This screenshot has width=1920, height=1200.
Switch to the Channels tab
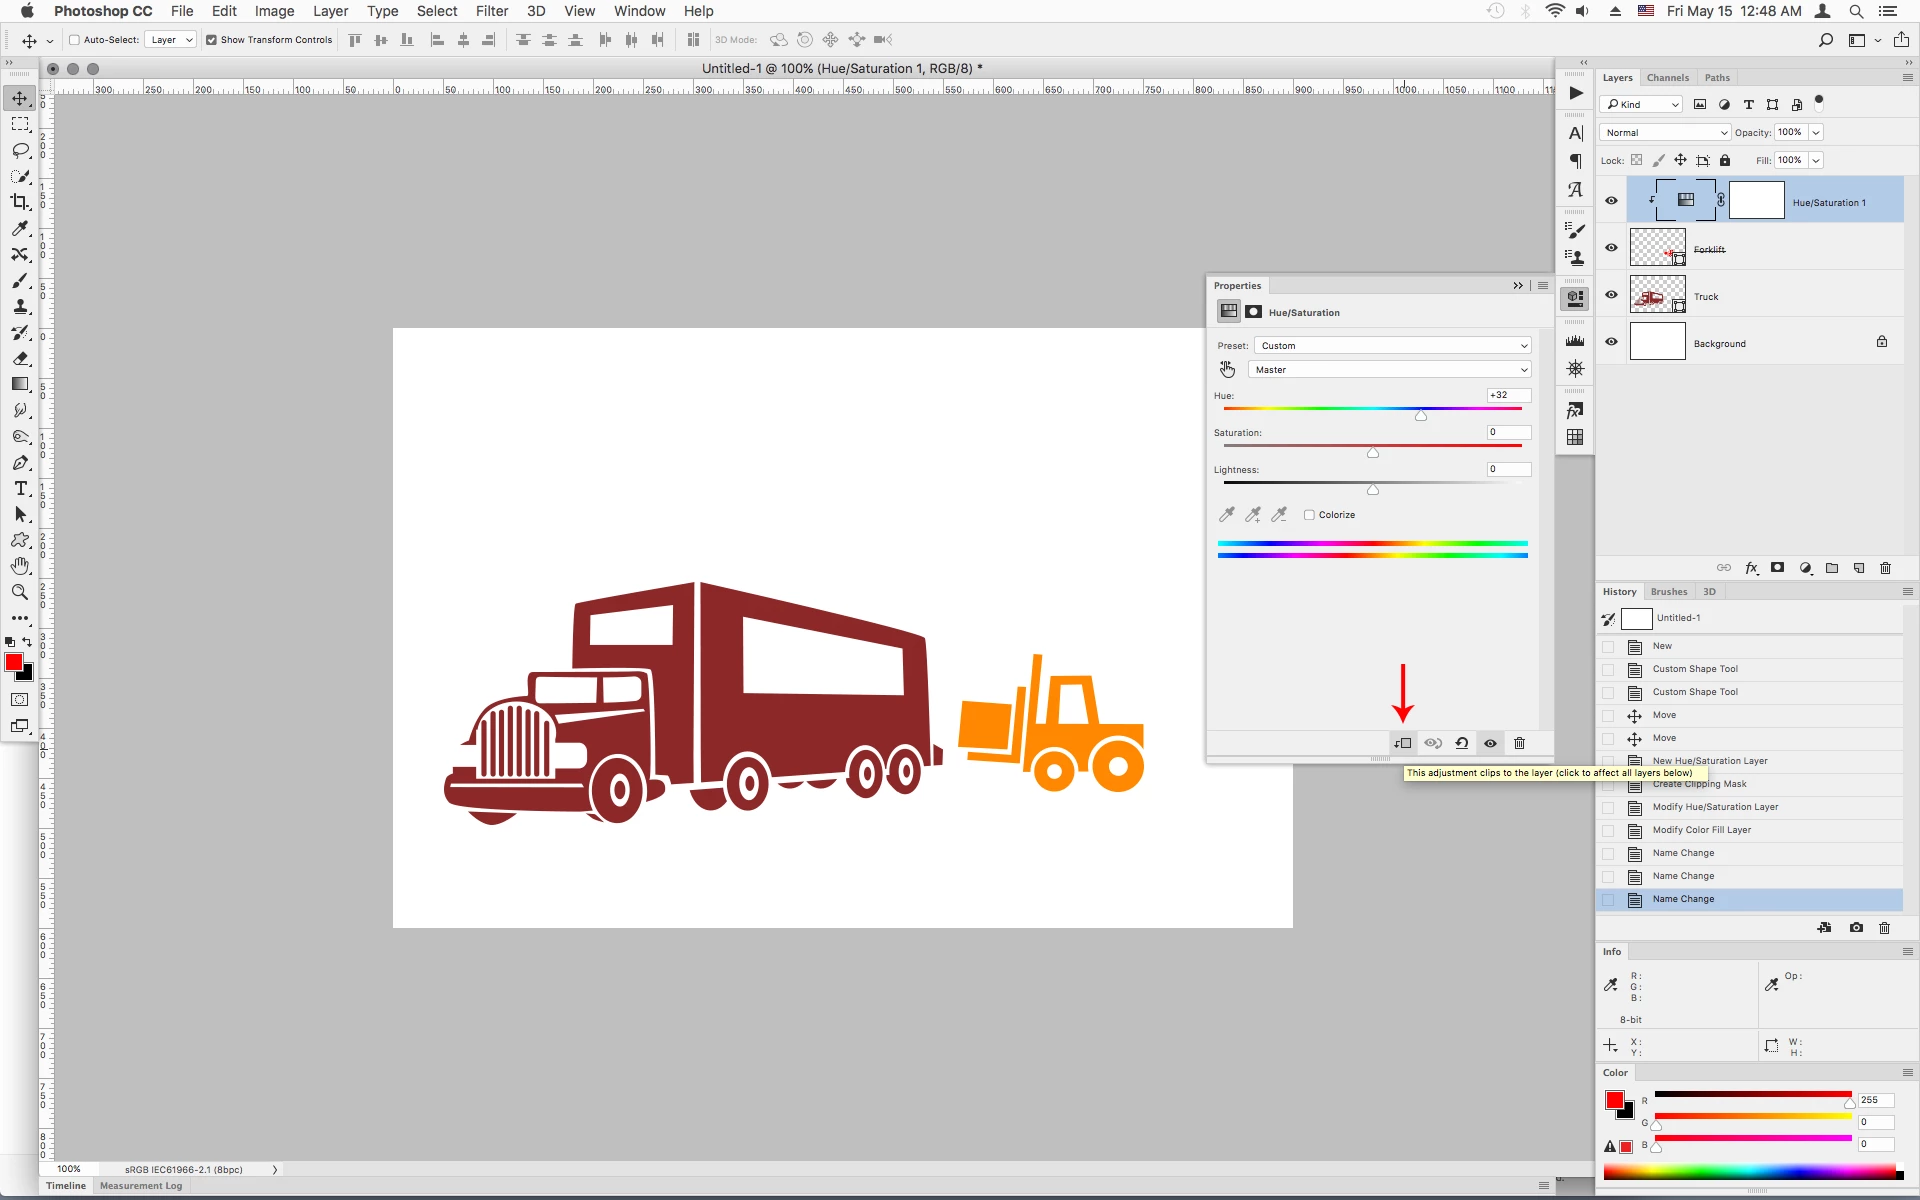coord(1667,78)
